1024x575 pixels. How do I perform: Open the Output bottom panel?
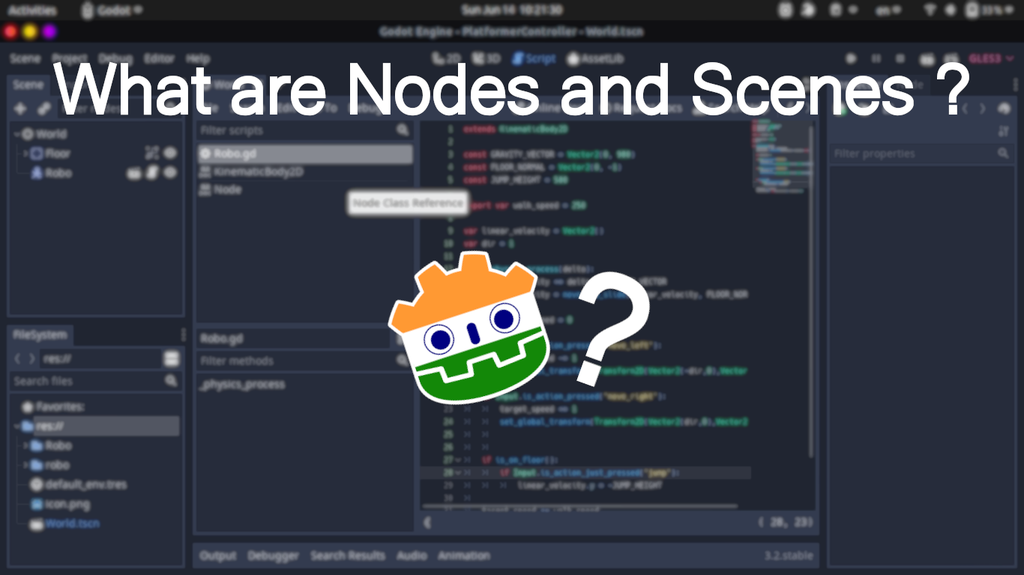click(217, 555)
